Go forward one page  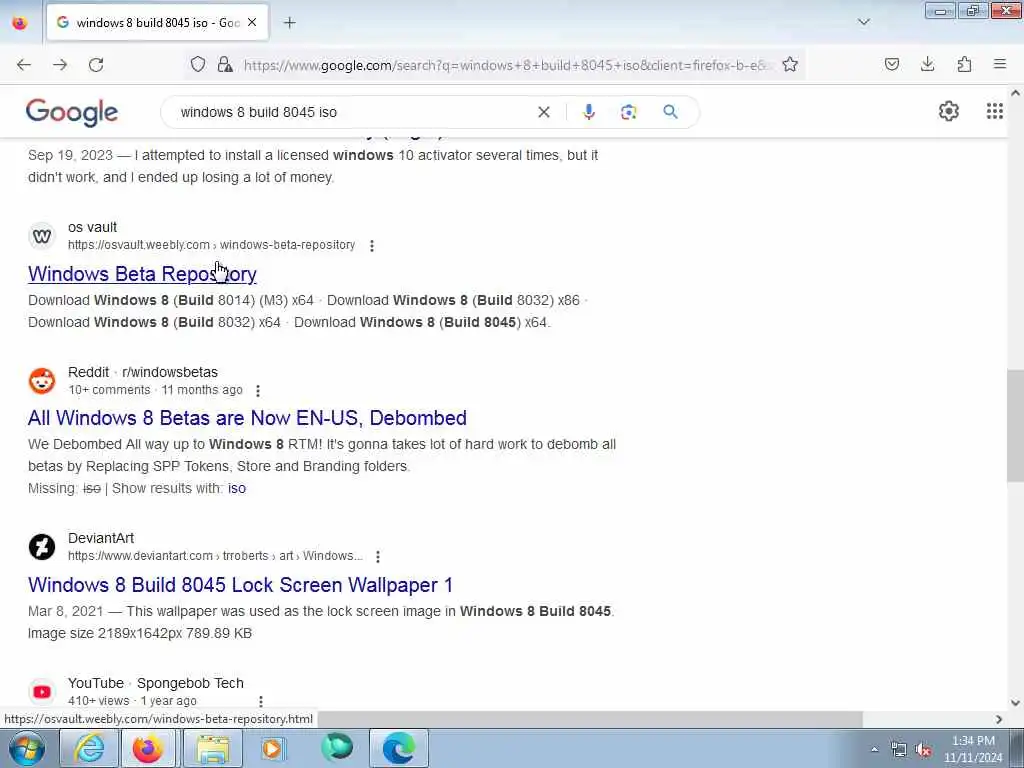click(60, 65)
